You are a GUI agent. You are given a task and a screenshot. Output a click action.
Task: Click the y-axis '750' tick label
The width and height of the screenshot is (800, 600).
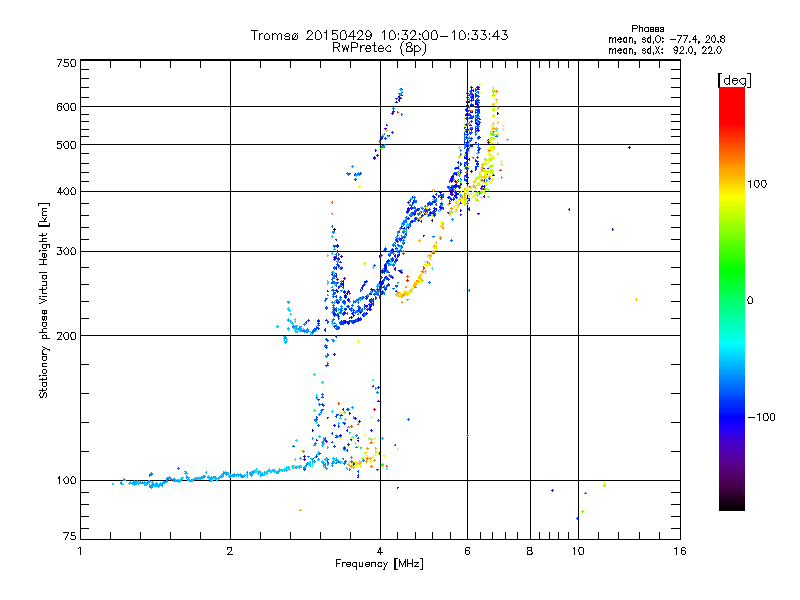[66, 63]
